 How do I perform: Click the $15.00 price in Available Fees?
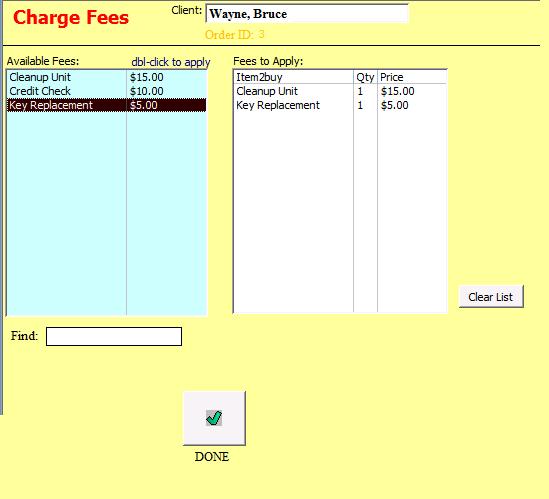[147, 77]
